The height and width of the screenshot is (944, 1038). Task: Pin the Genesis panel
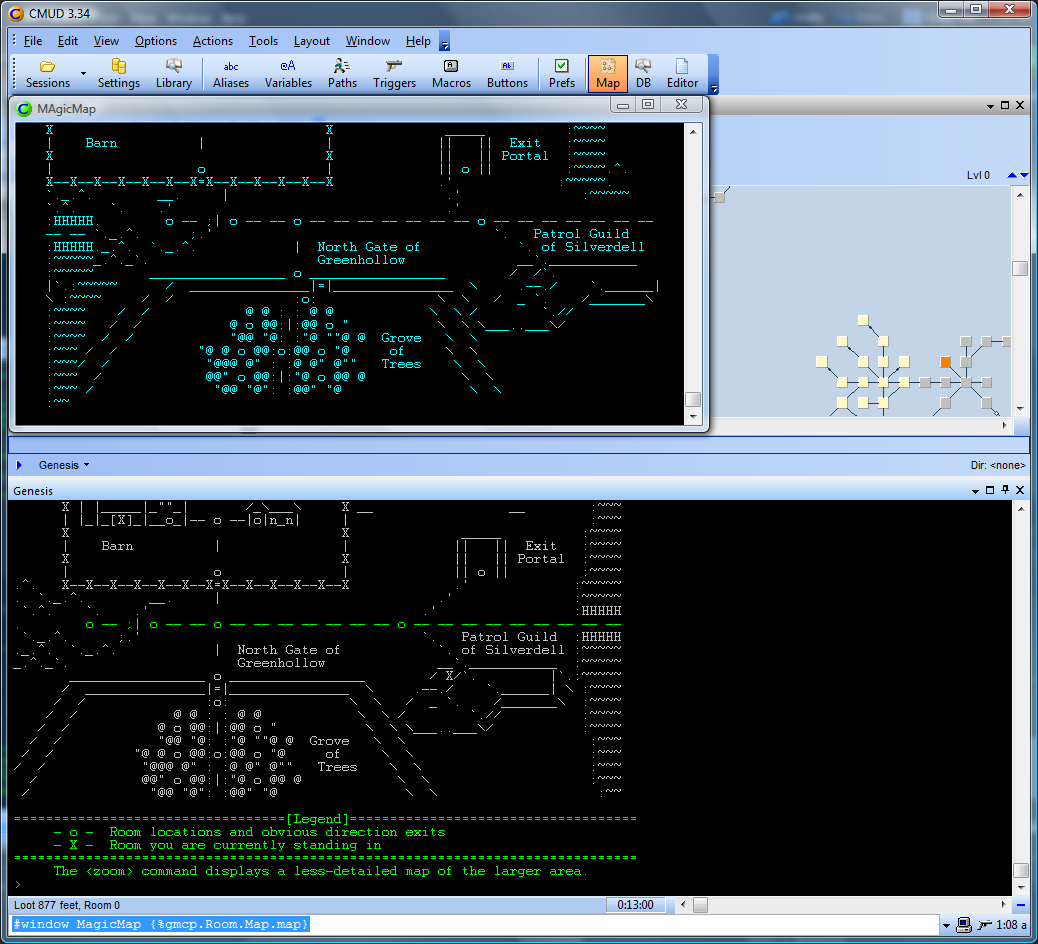coord(1005,491)
